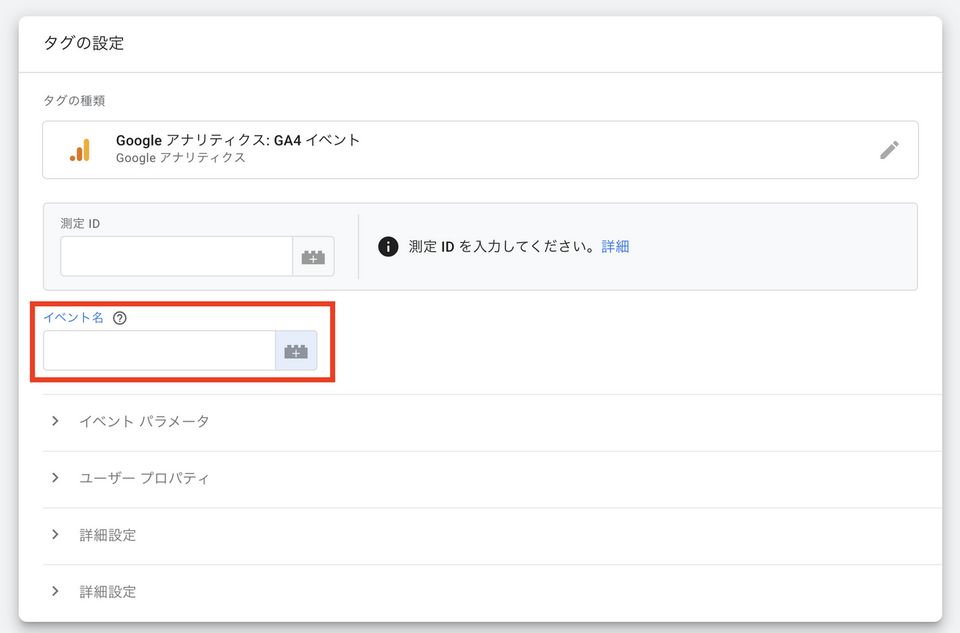Click the pencil icon to edit tag type
960x633 pixels.
coord(889,150)
